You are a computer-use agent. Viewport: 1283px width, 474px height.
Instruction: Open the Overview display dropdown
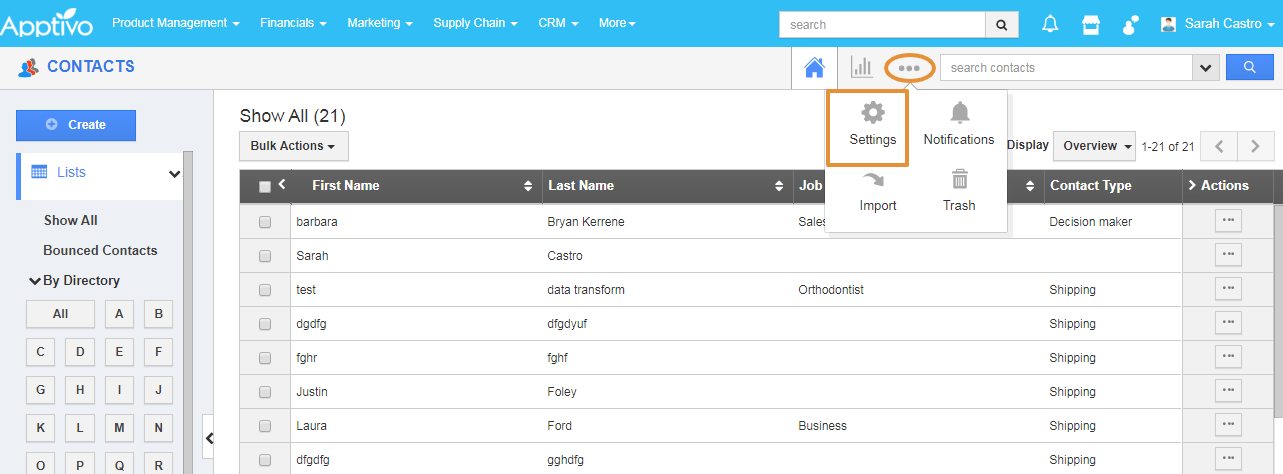(x=1097, y=146)
